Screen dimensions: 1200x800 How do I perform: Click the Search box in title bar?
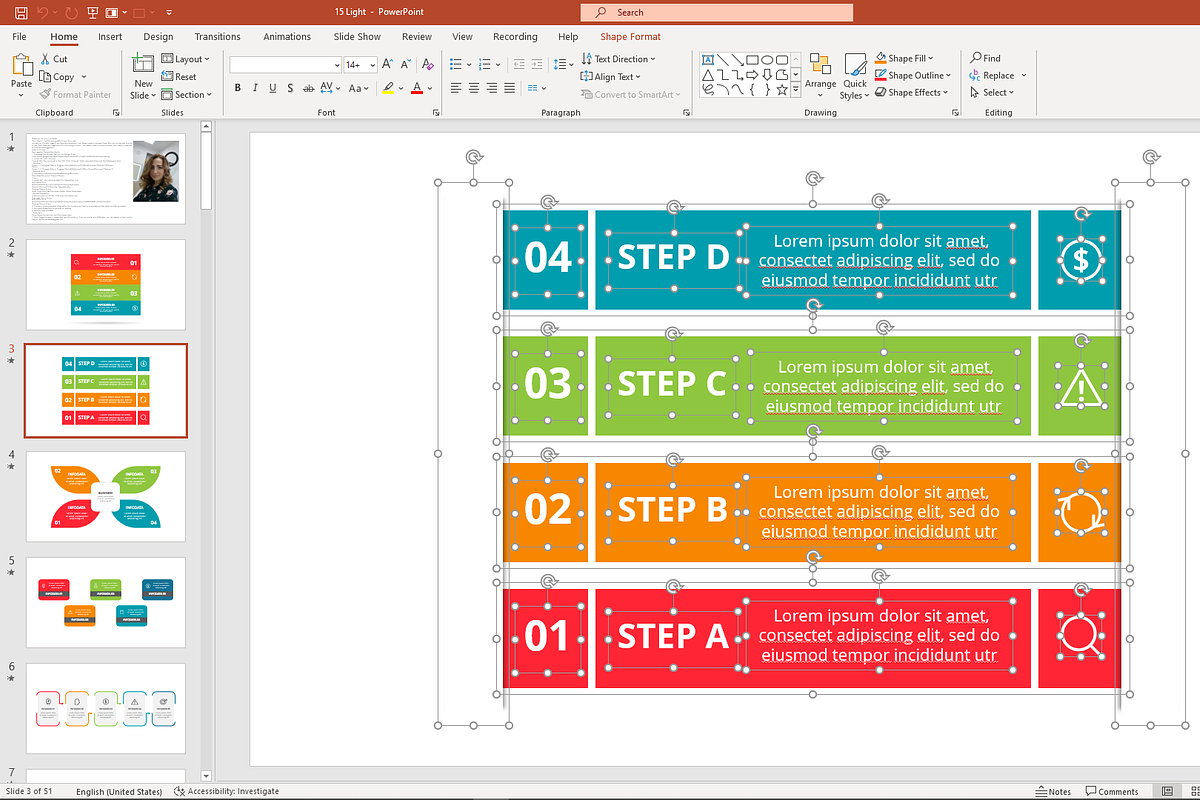pos(716,12)
